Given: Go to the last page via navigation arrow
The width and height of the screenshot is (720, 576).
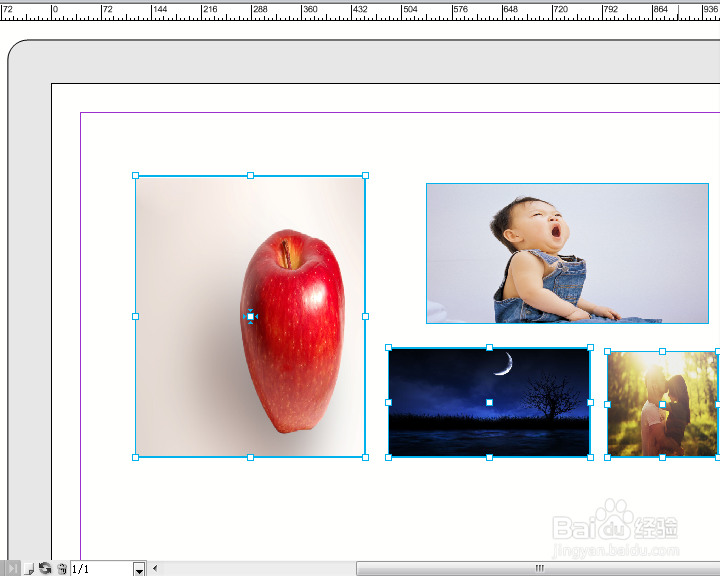Looking at the screenshot, I should (x=12, y=569).
